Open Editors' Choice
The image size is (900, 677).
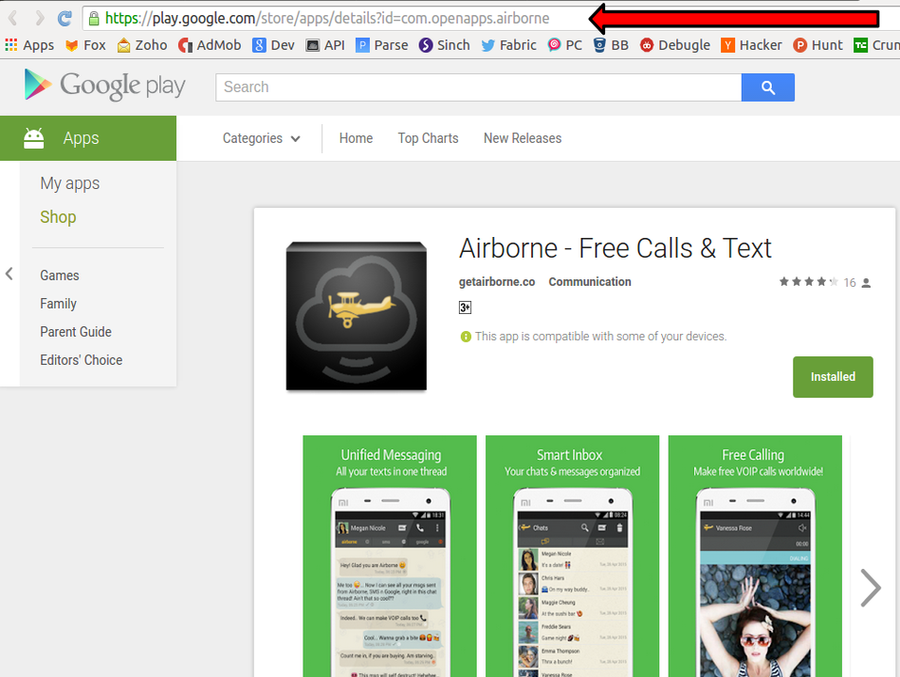[x=81, y=360]
